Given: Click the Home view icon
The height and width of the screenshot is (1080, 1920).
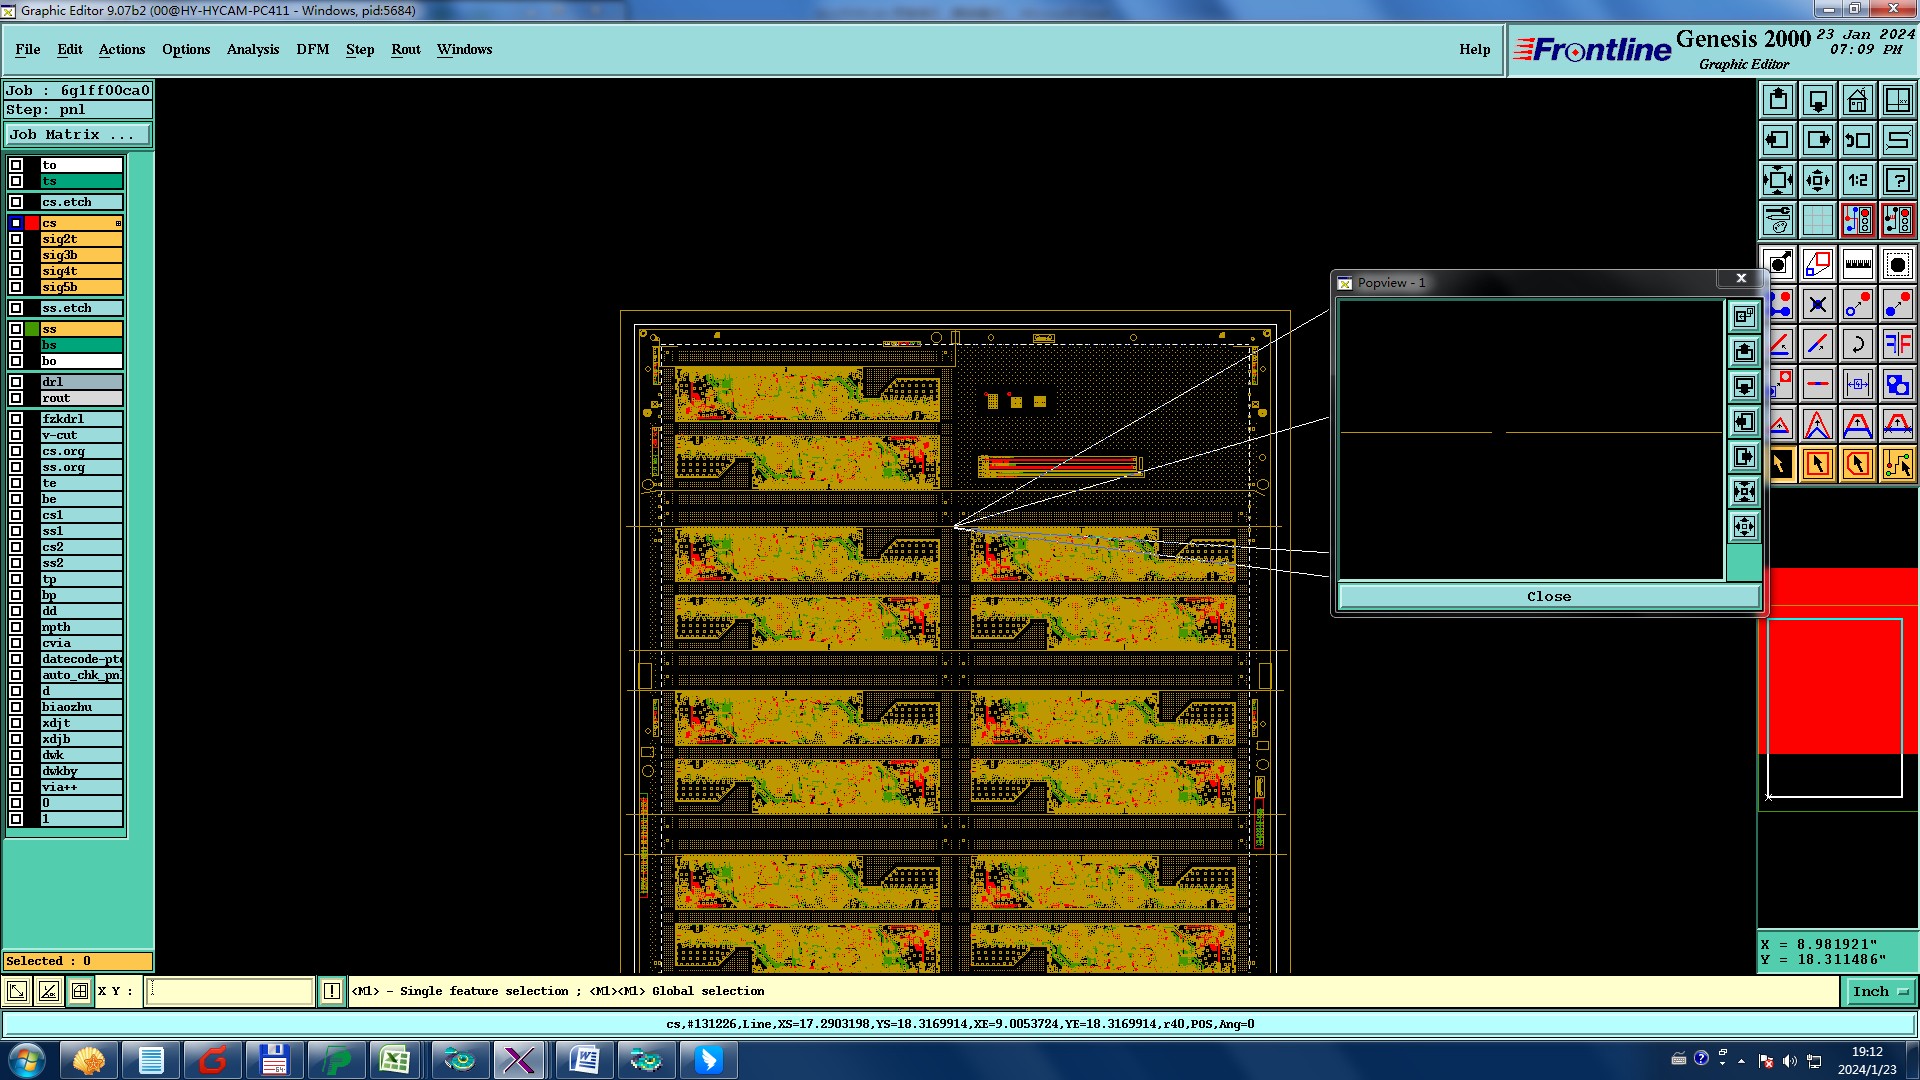Looking at the screenshot, I should tap(1857, 100).
